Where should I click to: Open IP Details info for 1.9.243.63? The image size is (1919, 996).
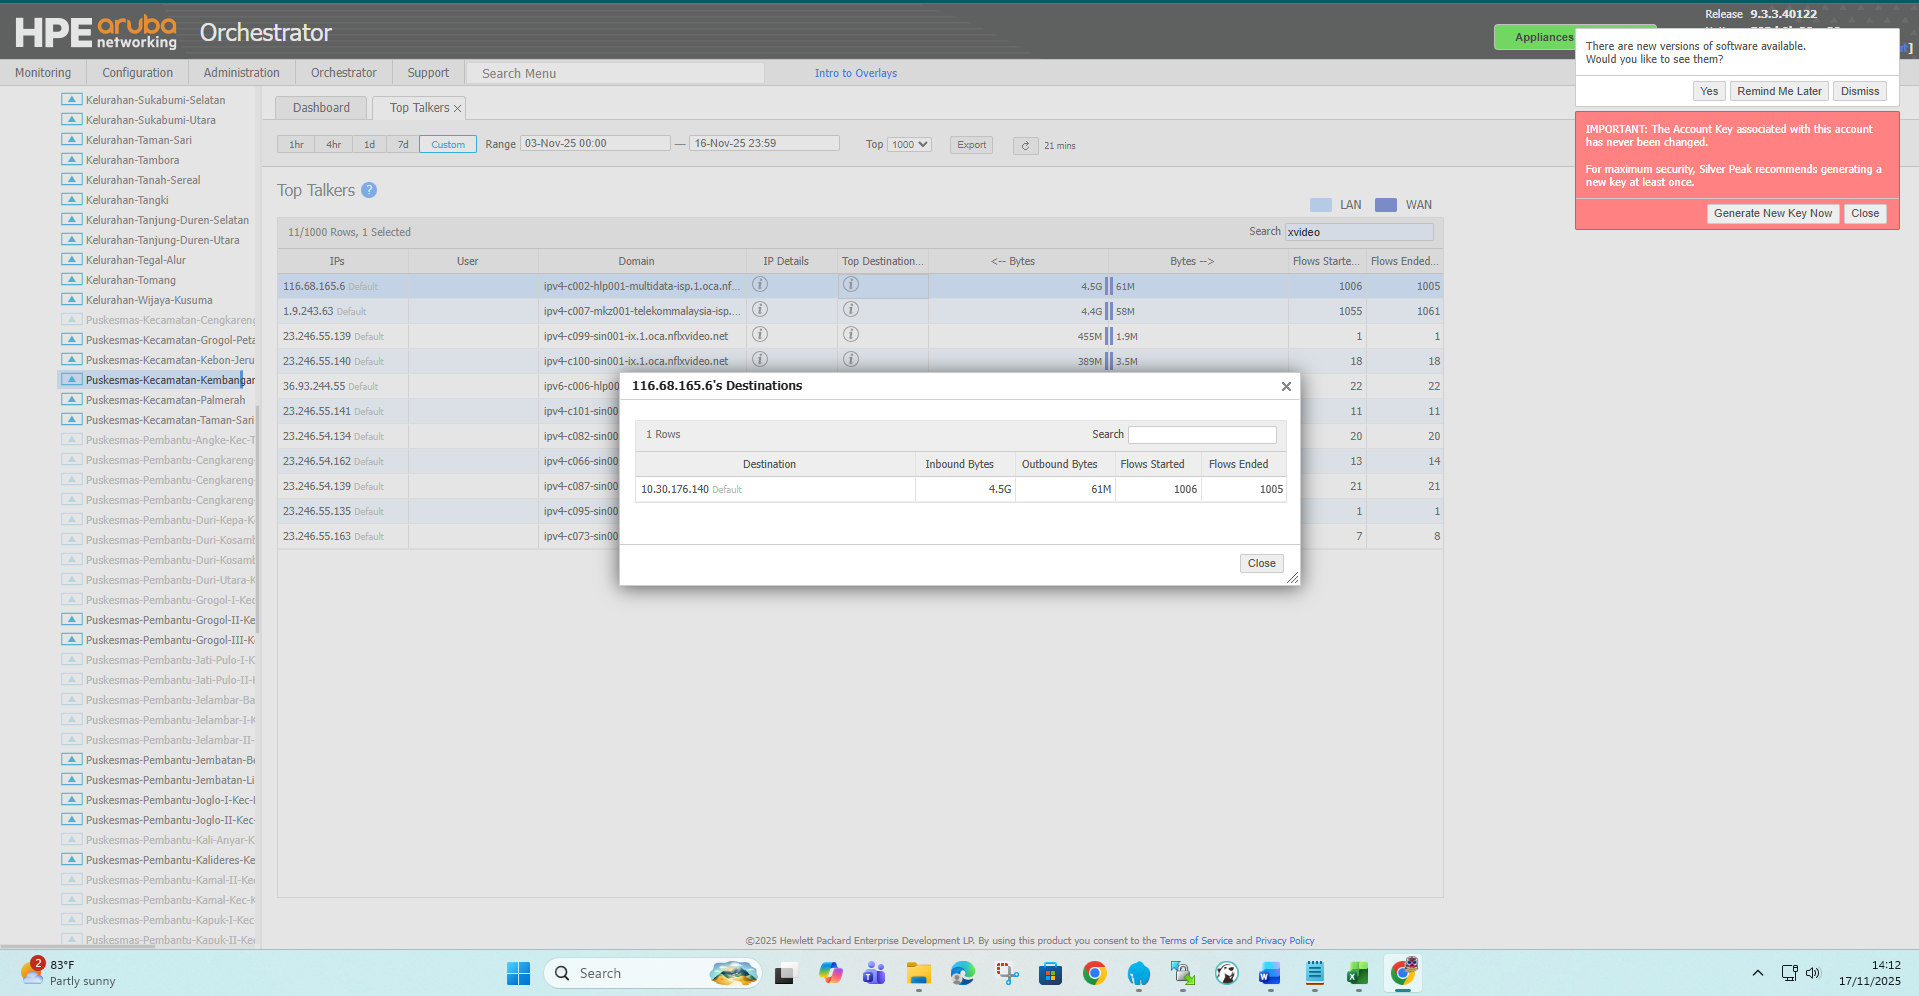[760, 310]
